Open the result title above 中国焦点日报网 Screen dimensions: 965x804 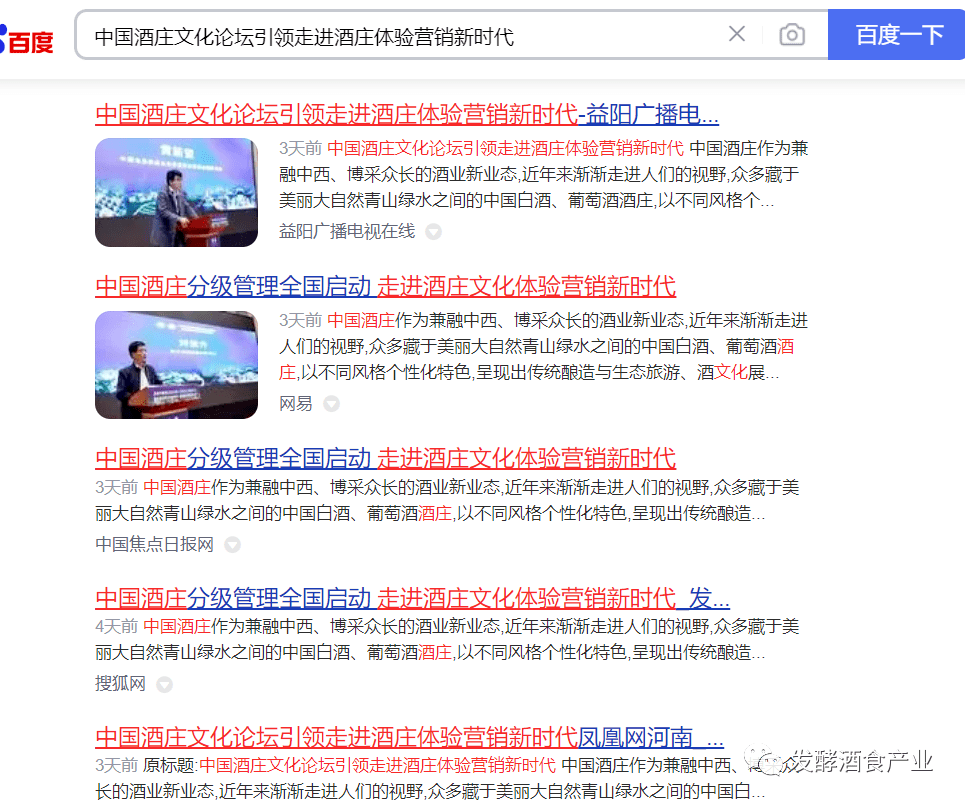pos(385,459)
